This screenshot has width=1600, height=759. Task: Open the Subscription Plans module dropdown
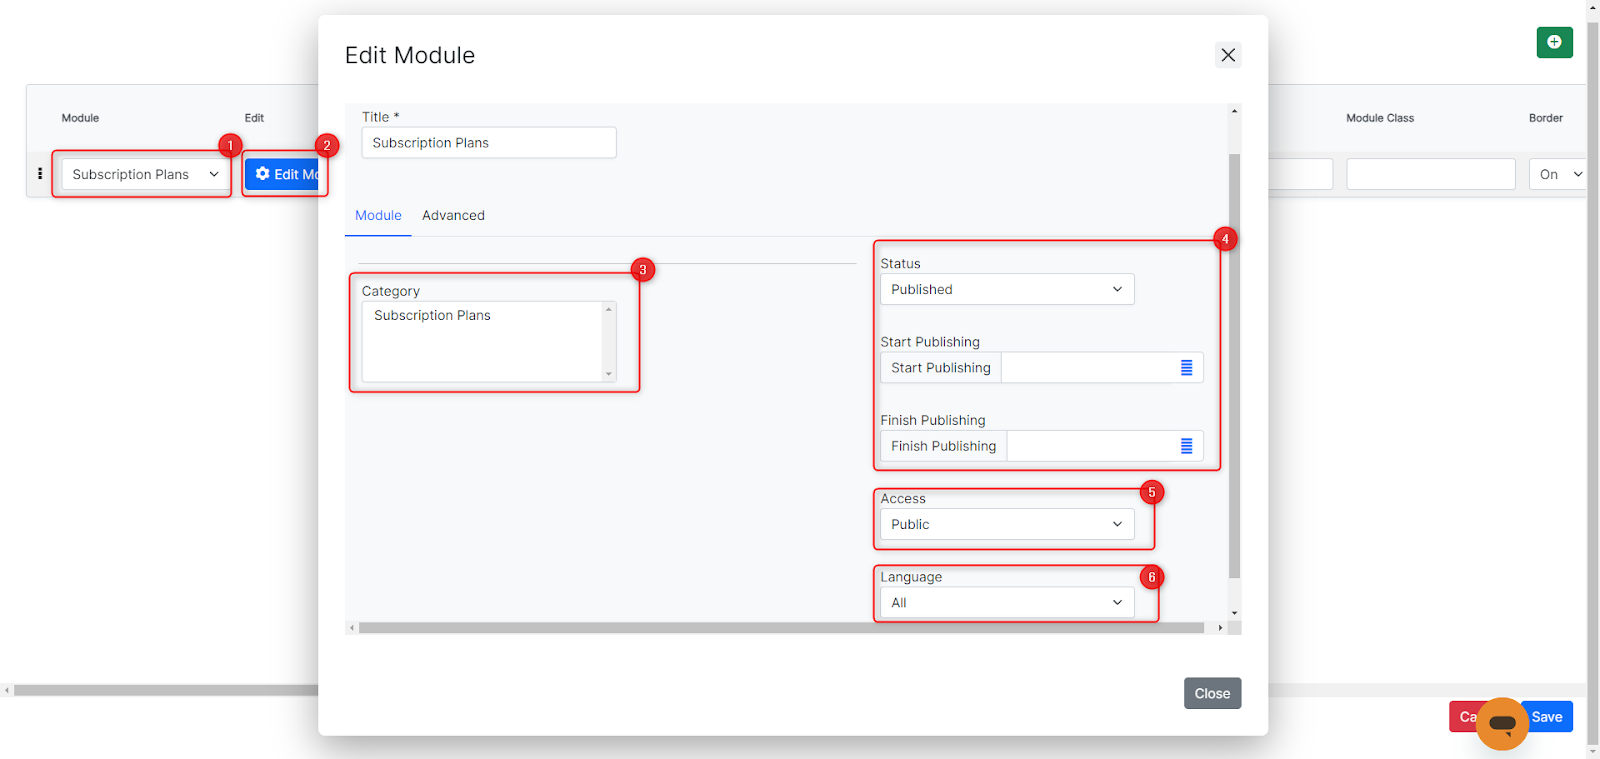(x=145, y=174)
